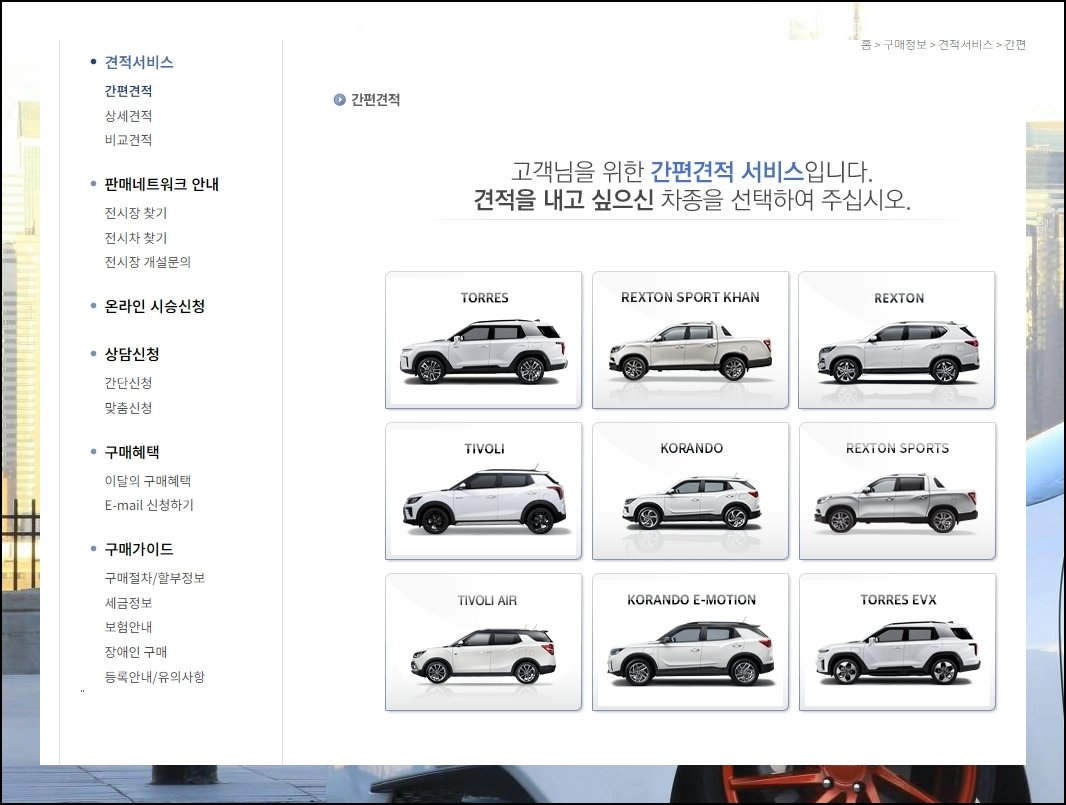Pick the TIVOLI AIR card
The width and height of the screenshot is (1066, 805).
[x=483, y=642]
